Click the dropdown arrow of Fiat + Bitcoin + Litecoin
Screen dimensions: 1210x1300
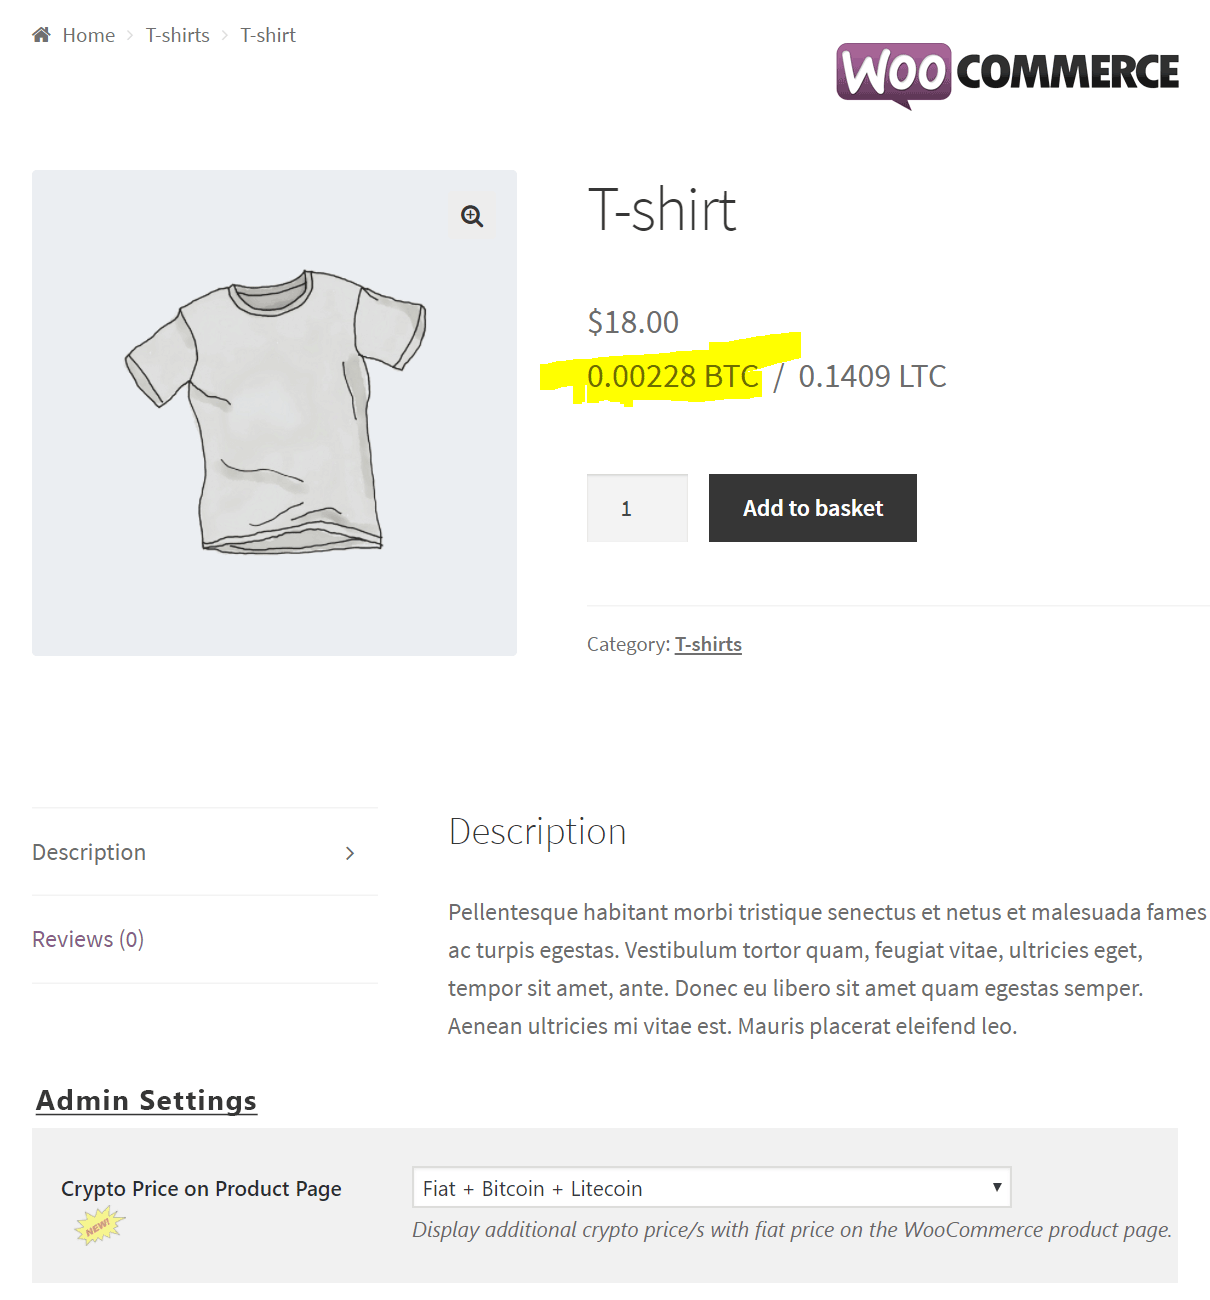click(996, 1187)
